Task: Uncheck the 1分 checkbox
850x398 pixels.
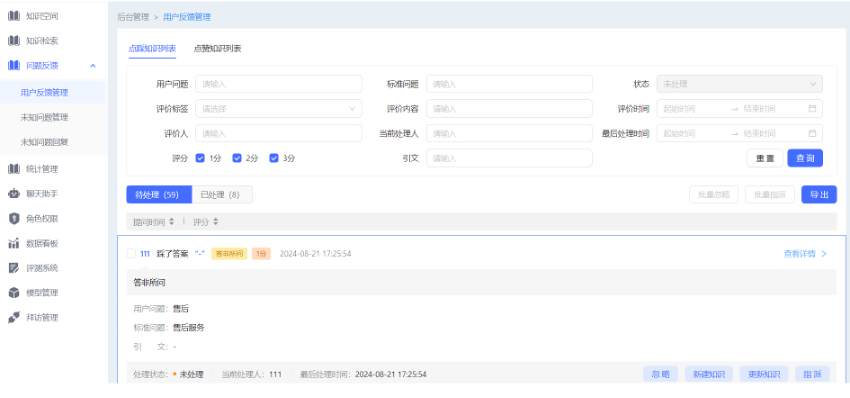Action: 200,158
